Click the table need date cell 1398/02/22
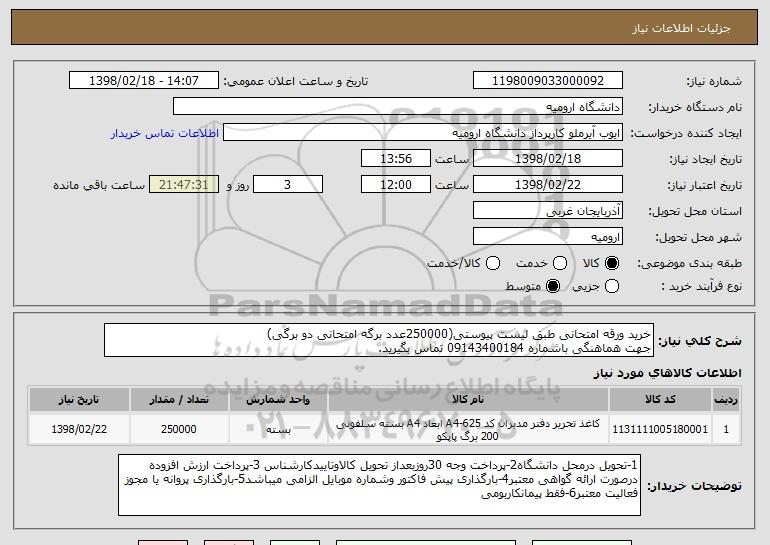 [x=79, y=429]
